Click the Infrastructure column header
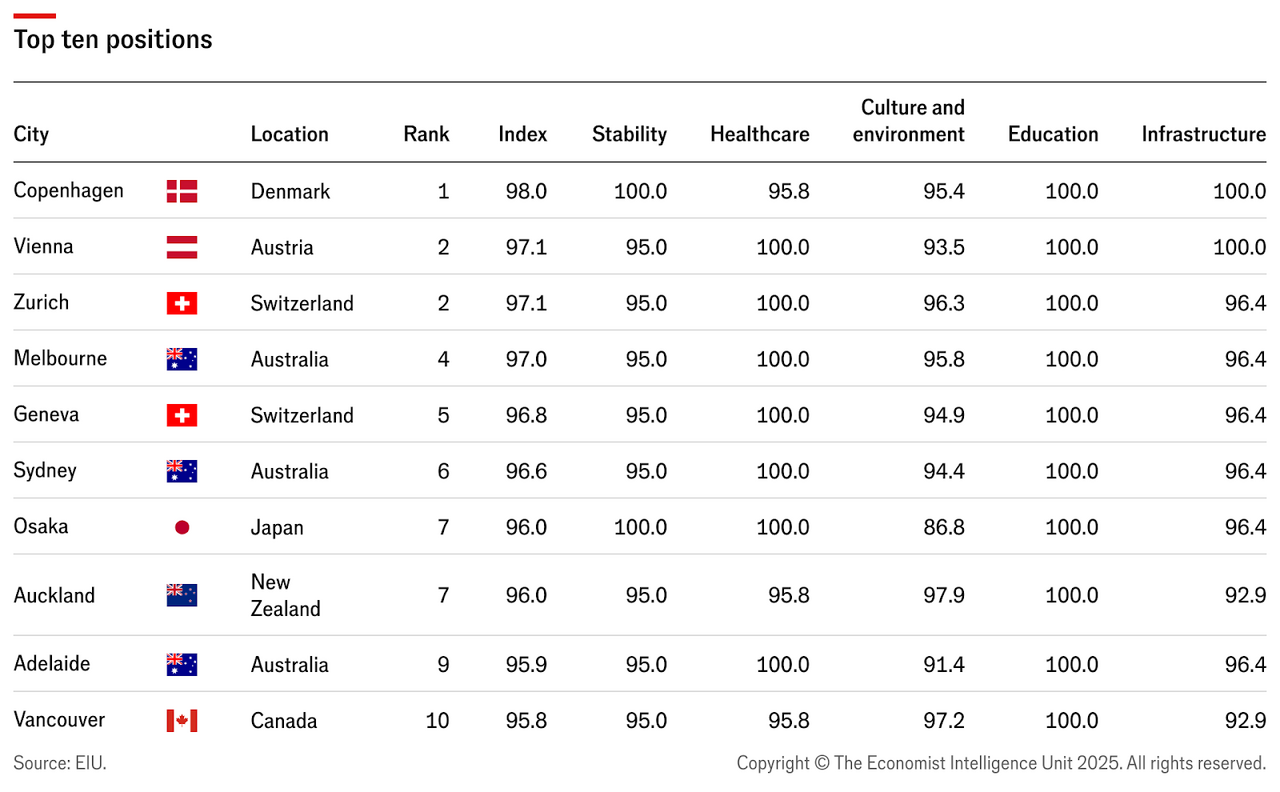Image resolution: width=1280 pixels, height=792 pixels. point(1203,134)
